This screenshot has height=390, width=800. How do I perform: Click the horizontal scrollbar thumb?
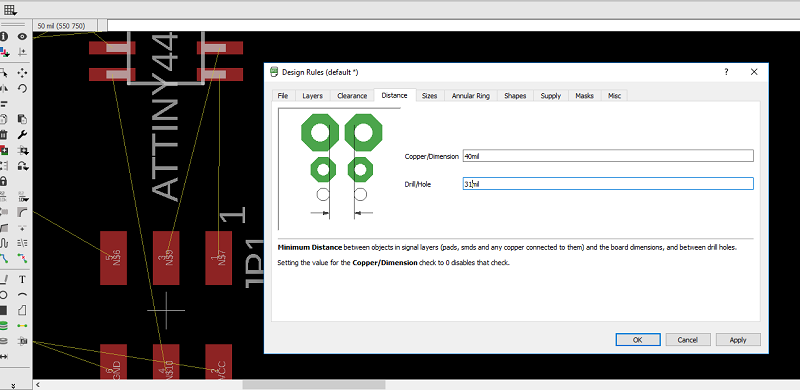point(314,385)
